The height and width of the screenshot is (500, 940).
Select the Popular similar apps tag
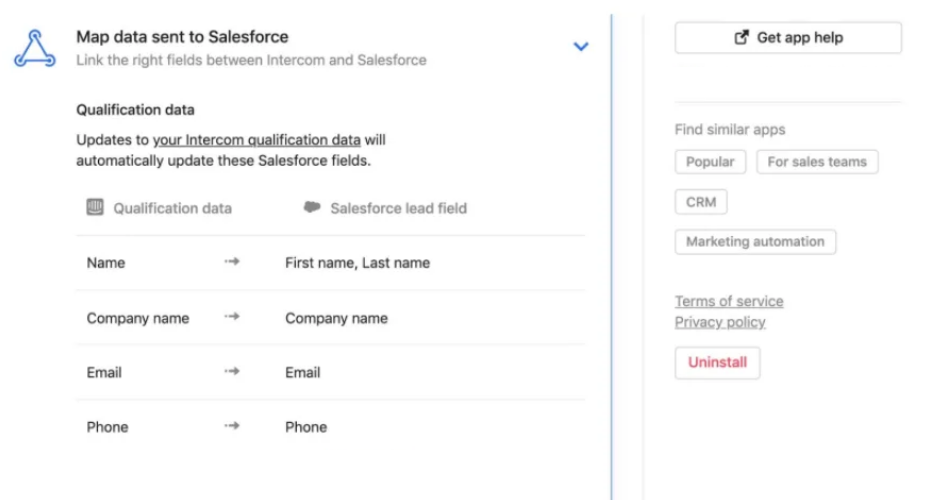point(710,161)
